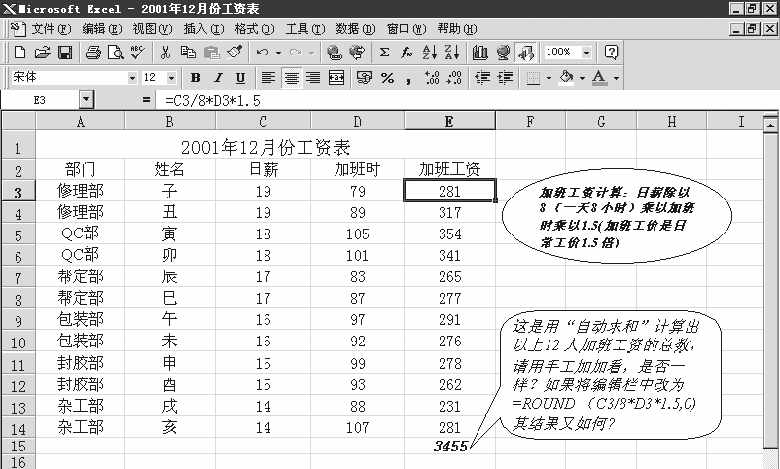Increase cell indent
The width and height of the screenshot is (780, 469).
(x=505, y=78)
